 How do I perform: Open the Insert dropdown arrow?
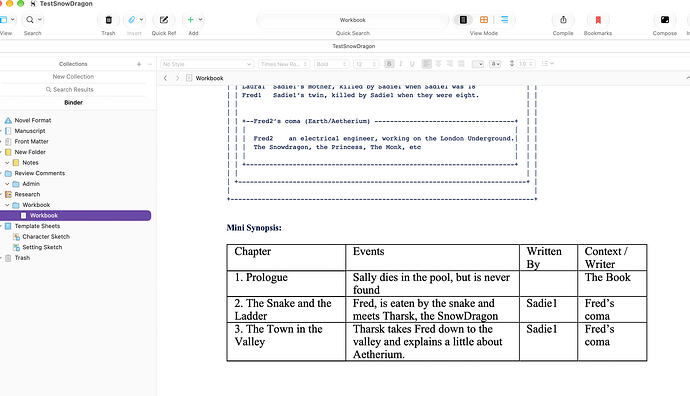[x=141, y=20]
